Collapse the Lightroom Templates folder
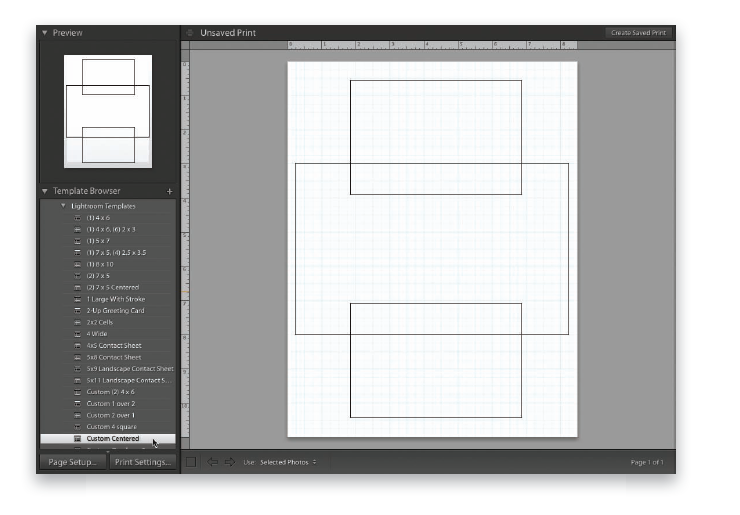The height and width of the screenshot is (515, 740). pos(63,206)
